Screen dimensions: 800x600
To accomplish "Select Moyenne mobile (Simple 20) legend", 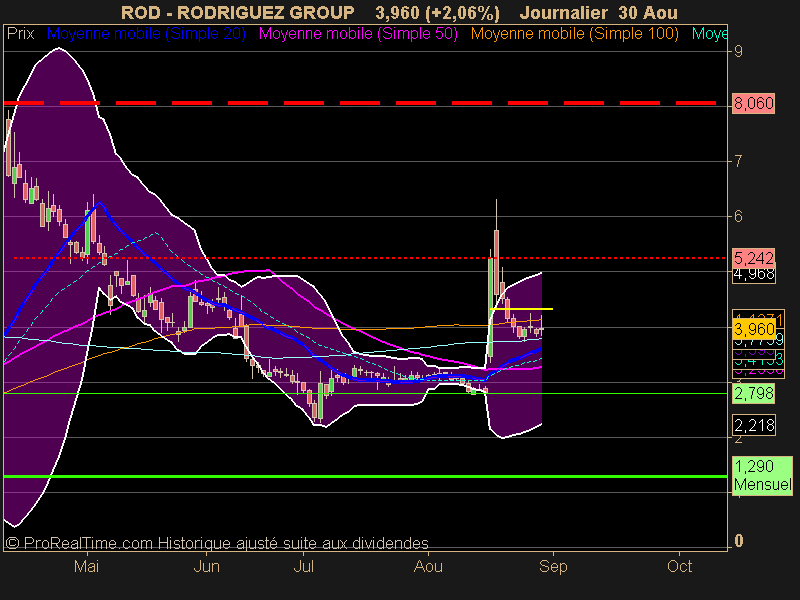I will pos(146,34).
